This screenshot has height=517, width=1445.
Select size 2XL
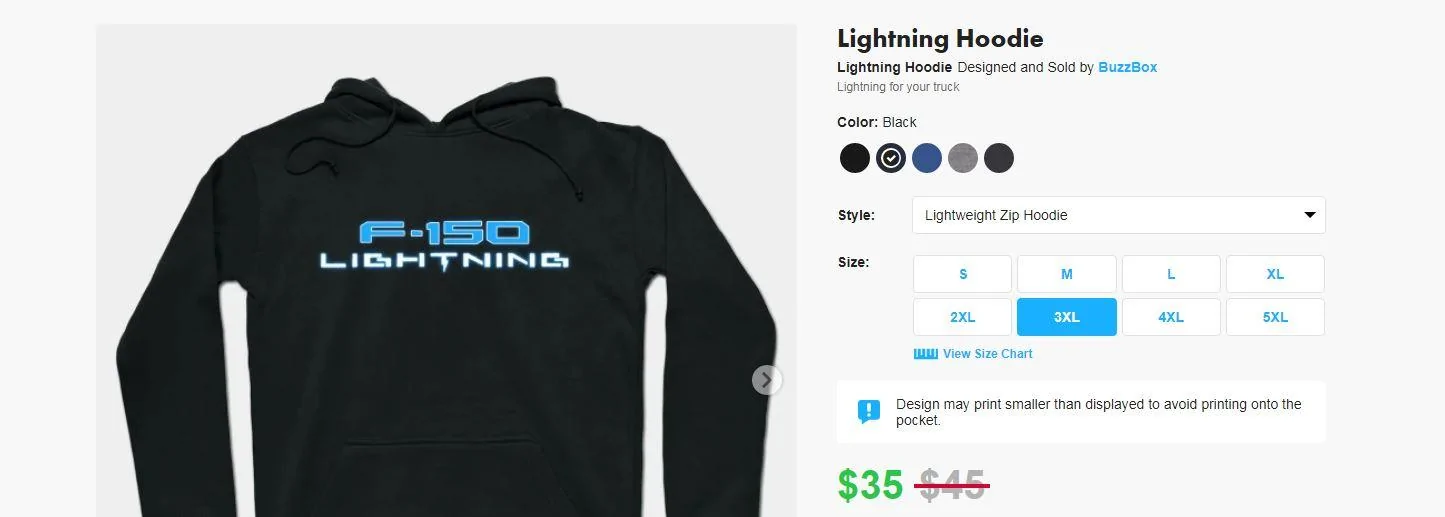[x=963, y=317]
